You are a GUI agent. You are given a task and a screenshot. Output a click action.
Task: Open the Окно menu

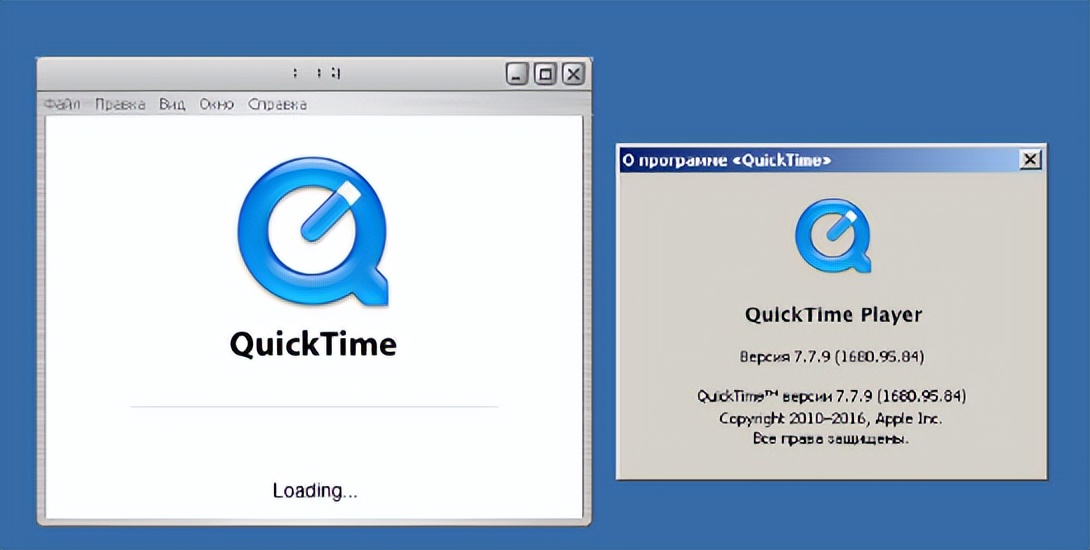coord(217,104)
